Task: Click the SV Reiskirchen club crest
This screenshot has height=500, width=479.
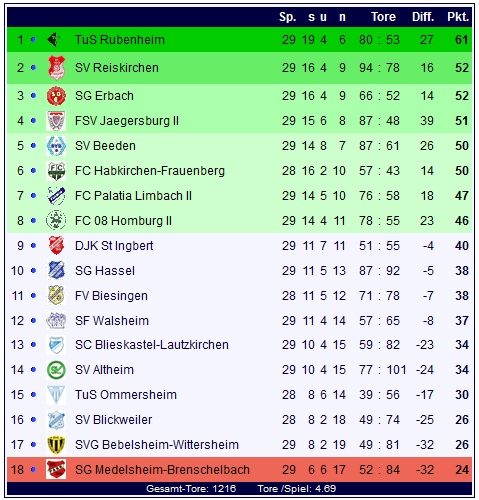Action: click(x=56, y=68)
